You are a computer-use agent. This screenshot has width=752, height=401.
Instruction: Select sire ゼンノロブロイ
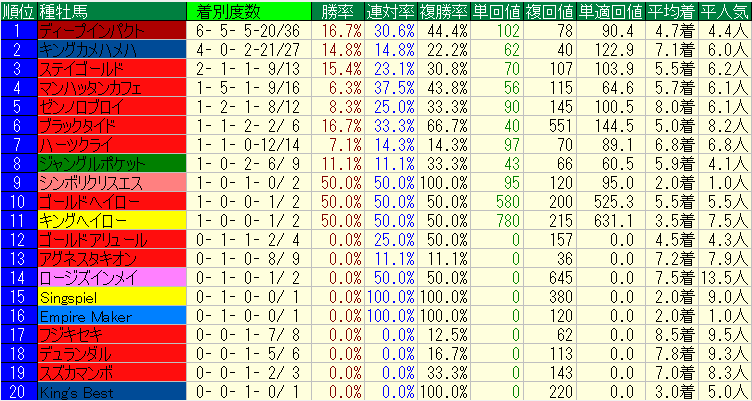coord(112,106)
